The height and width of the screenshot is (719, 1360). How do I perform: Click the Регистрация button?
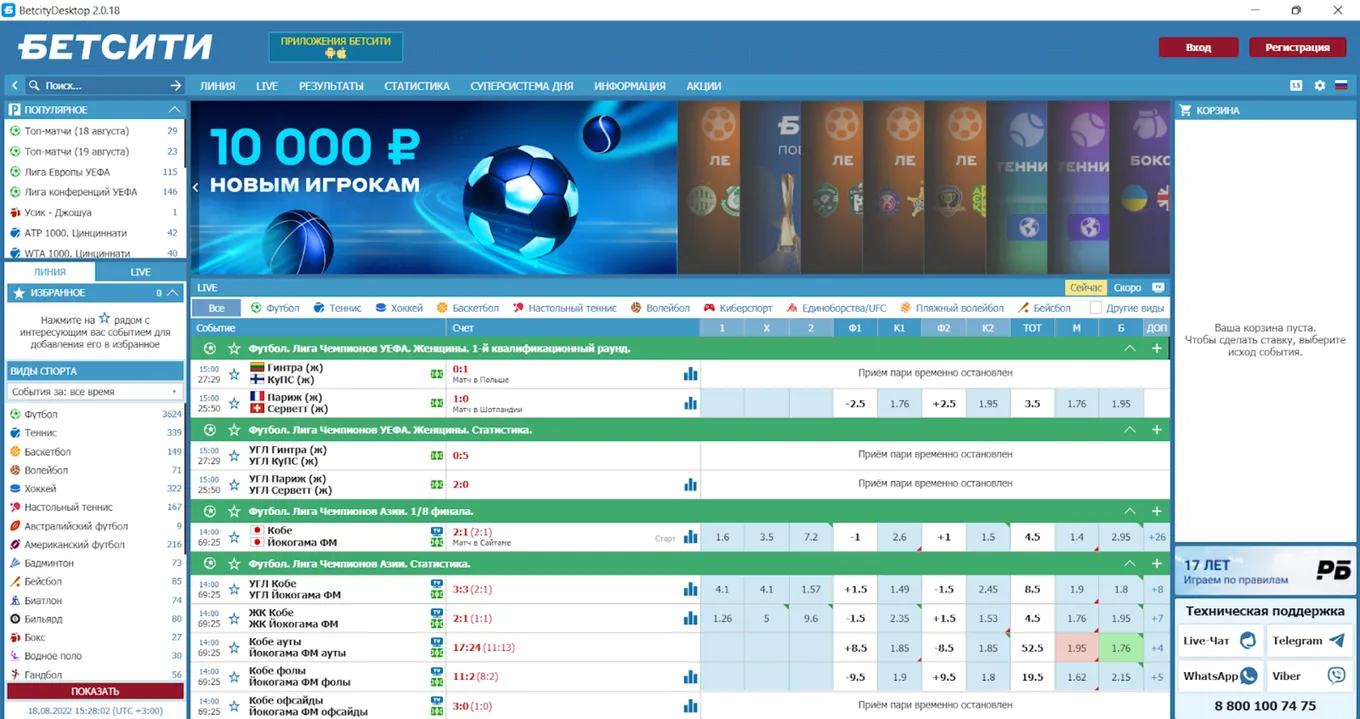click(1298, 47)
